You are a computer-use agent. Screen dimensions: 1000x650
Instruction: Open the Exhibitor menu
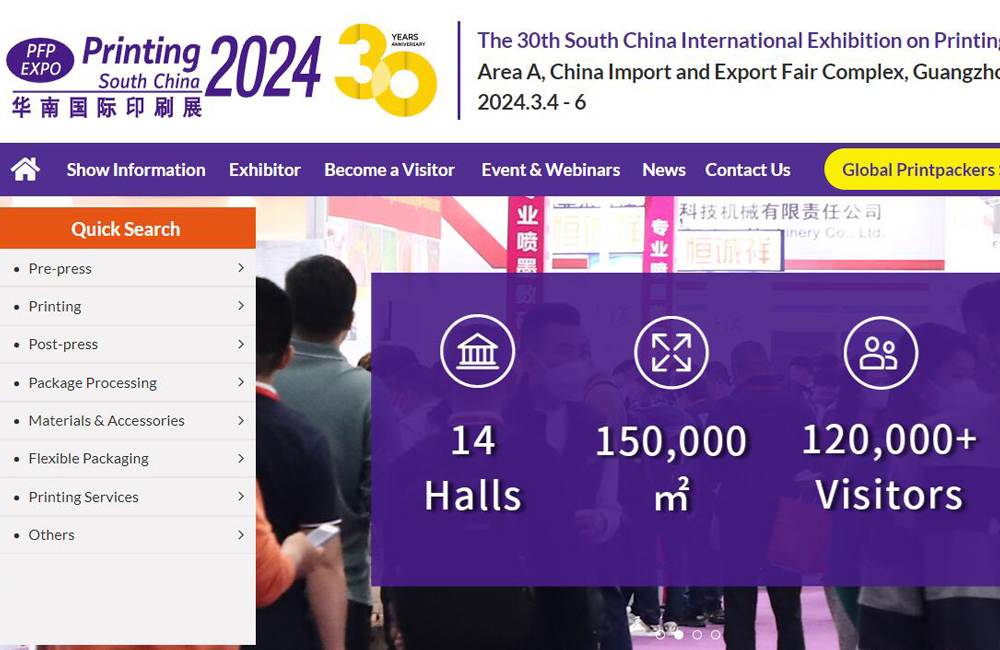coord(265,170)
